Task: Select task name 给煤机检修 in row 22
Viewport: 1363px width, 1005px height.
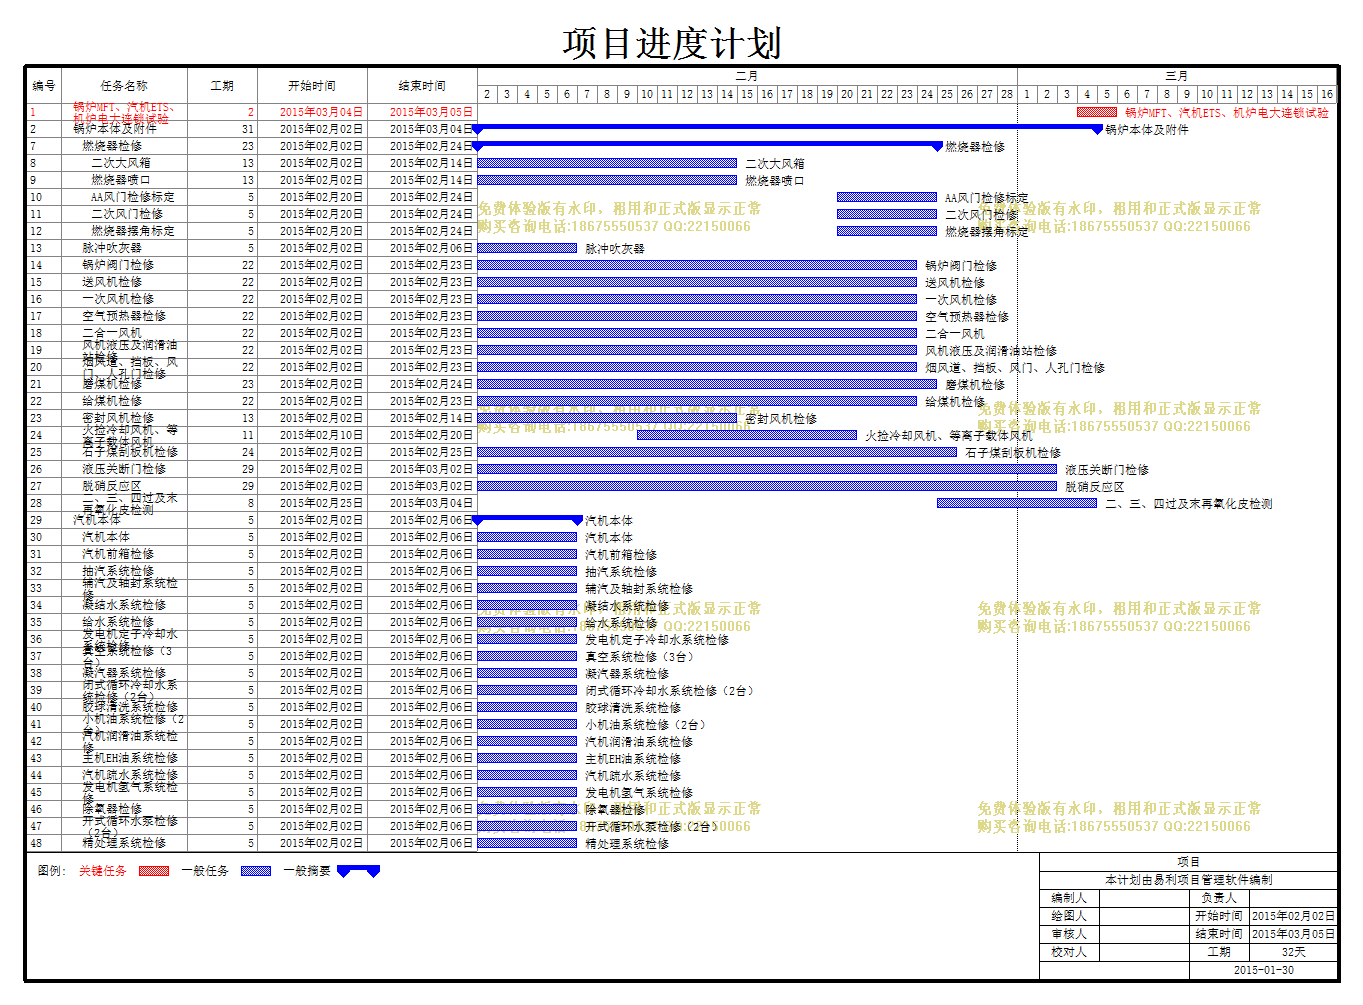Action: 112,401
